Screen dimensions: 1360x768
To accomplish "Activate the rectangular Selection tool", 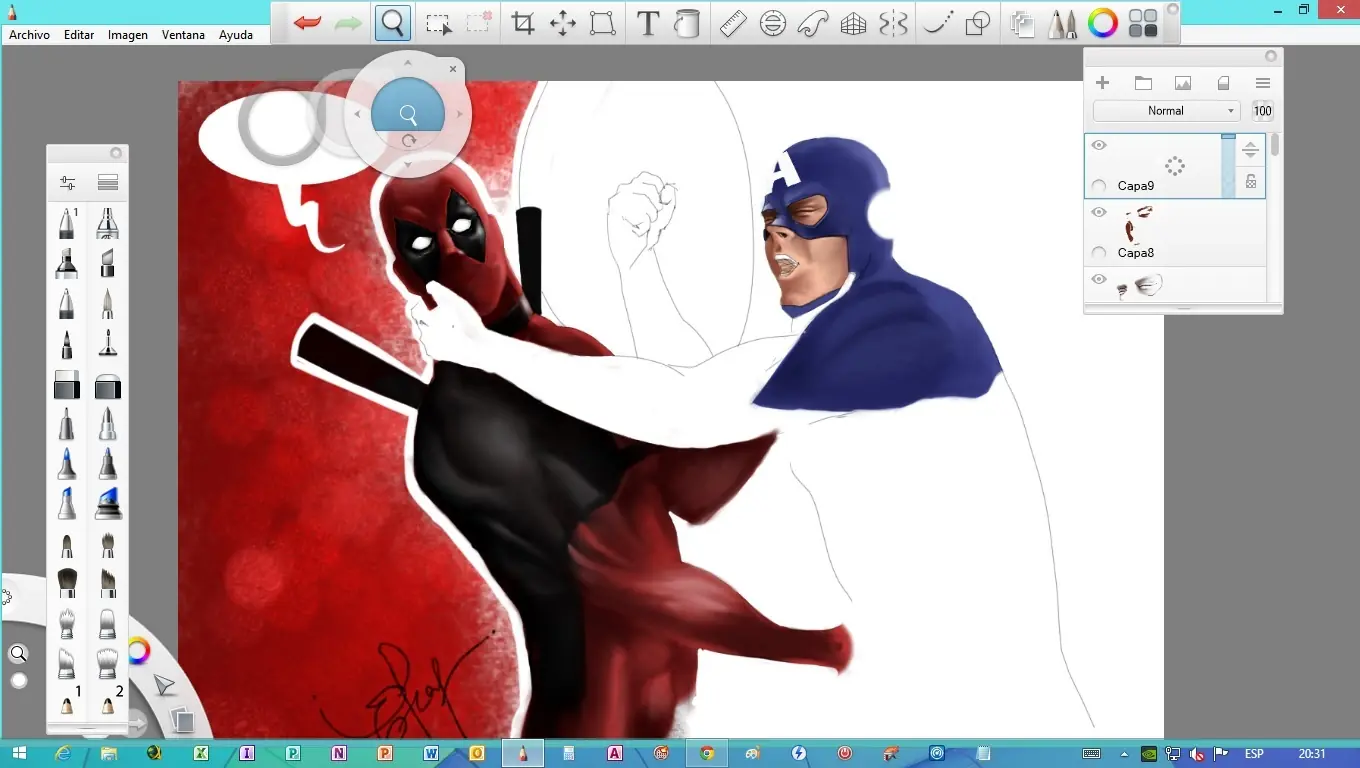I will [x=438, y=23].
